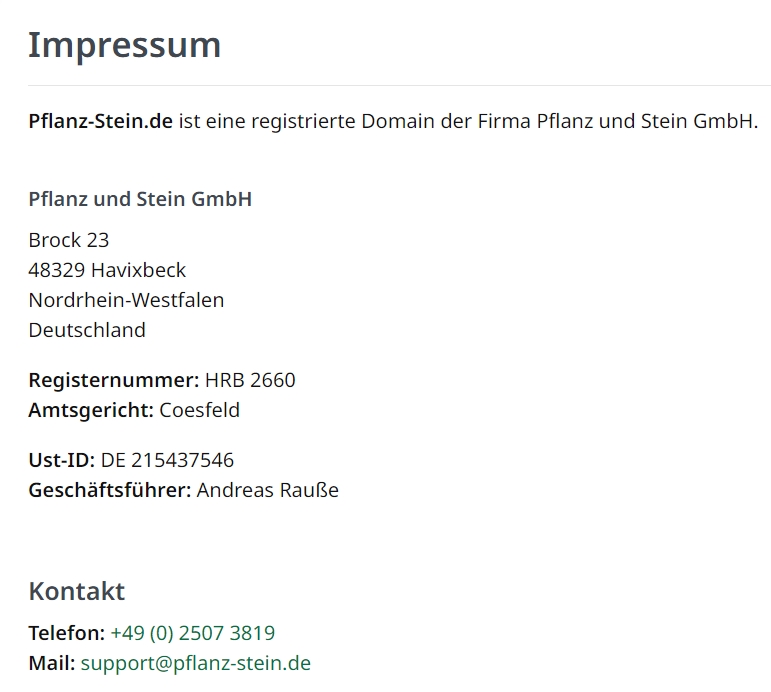Click the Nordrhein-Westfalen address line
771x692 pixels.
[126, 300]
